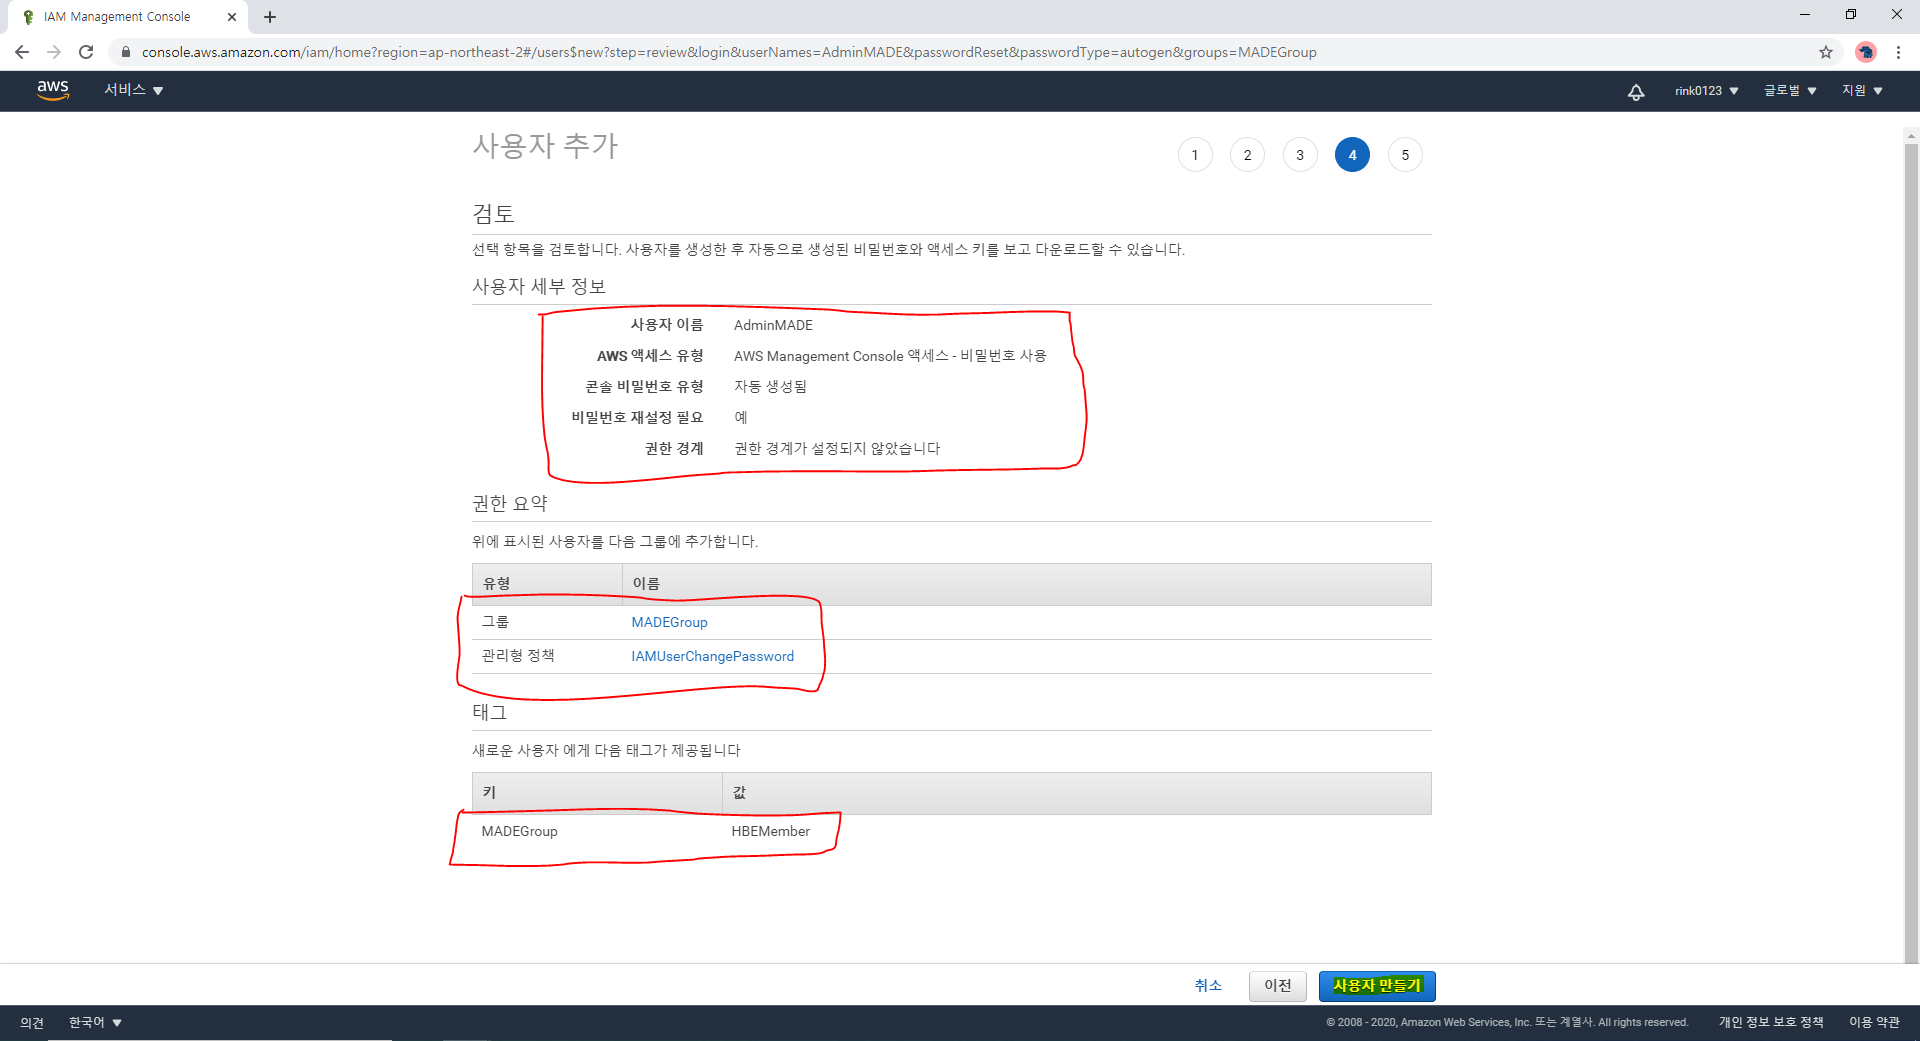Expand the rink0123 account menu
This screenshot has height=1041, width=1920.
pyautogui.click(x=1707, y=91)
